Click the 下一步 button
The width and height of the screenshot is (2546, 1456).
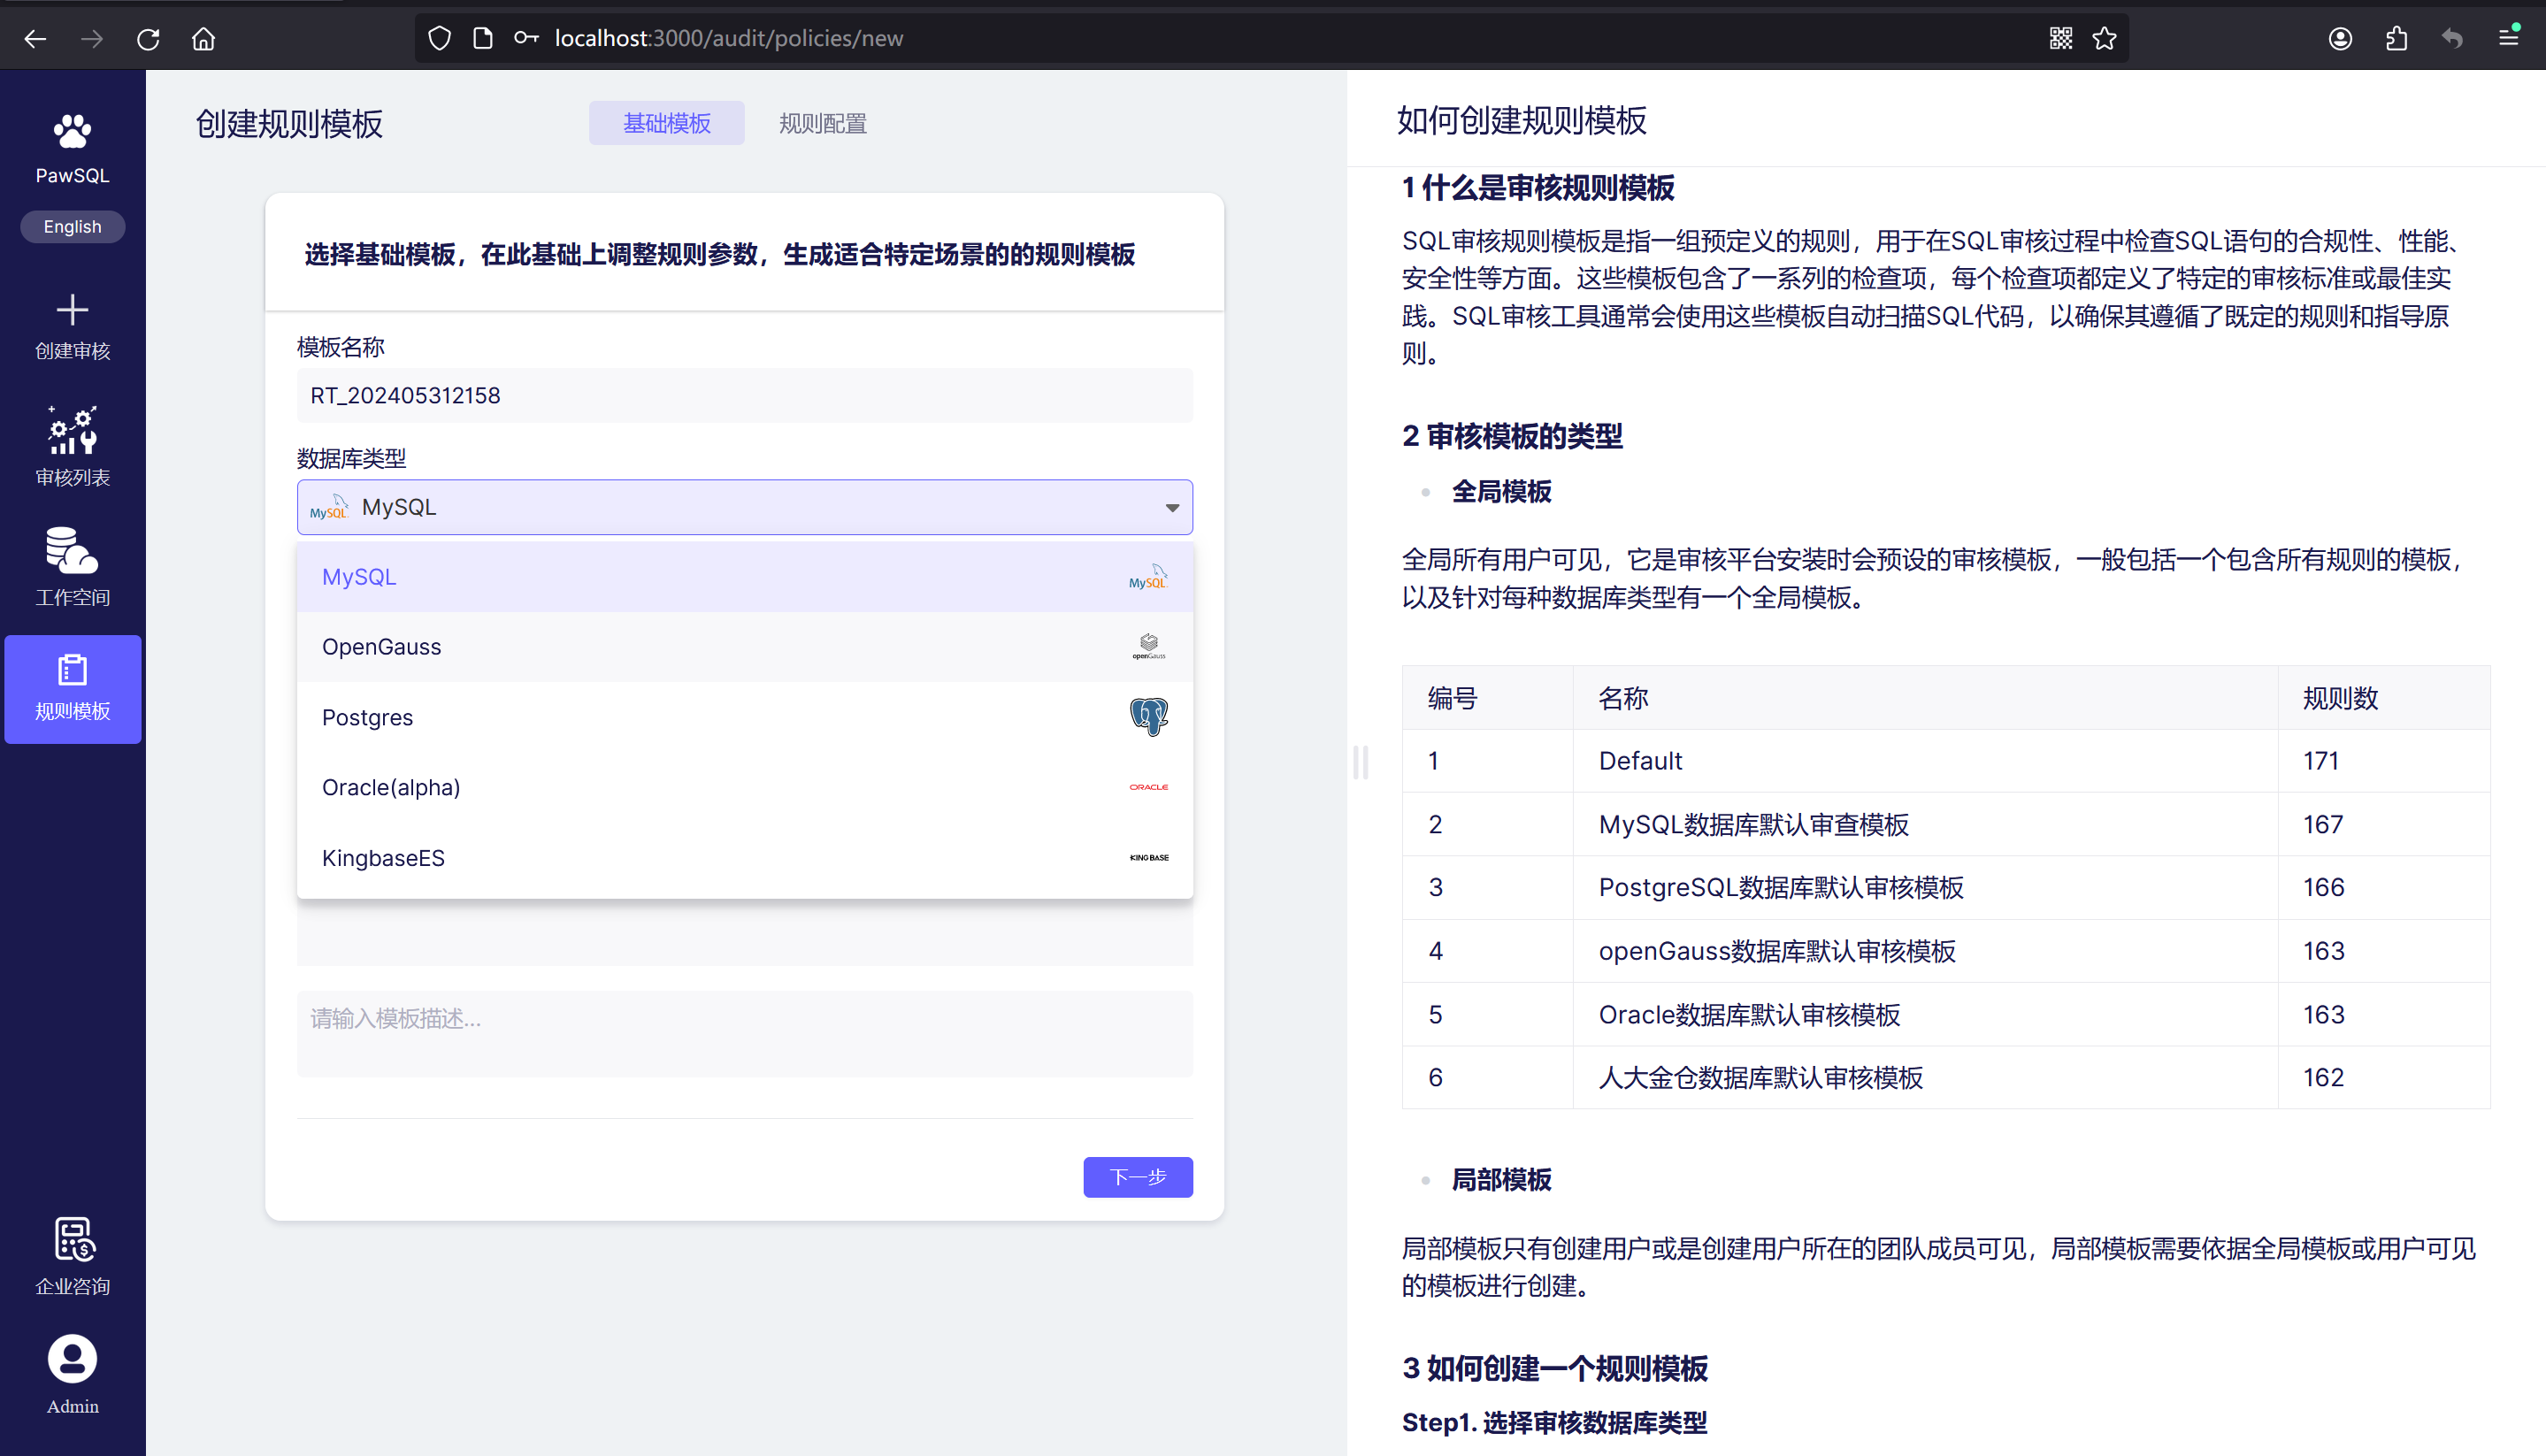[1137, 1177]
